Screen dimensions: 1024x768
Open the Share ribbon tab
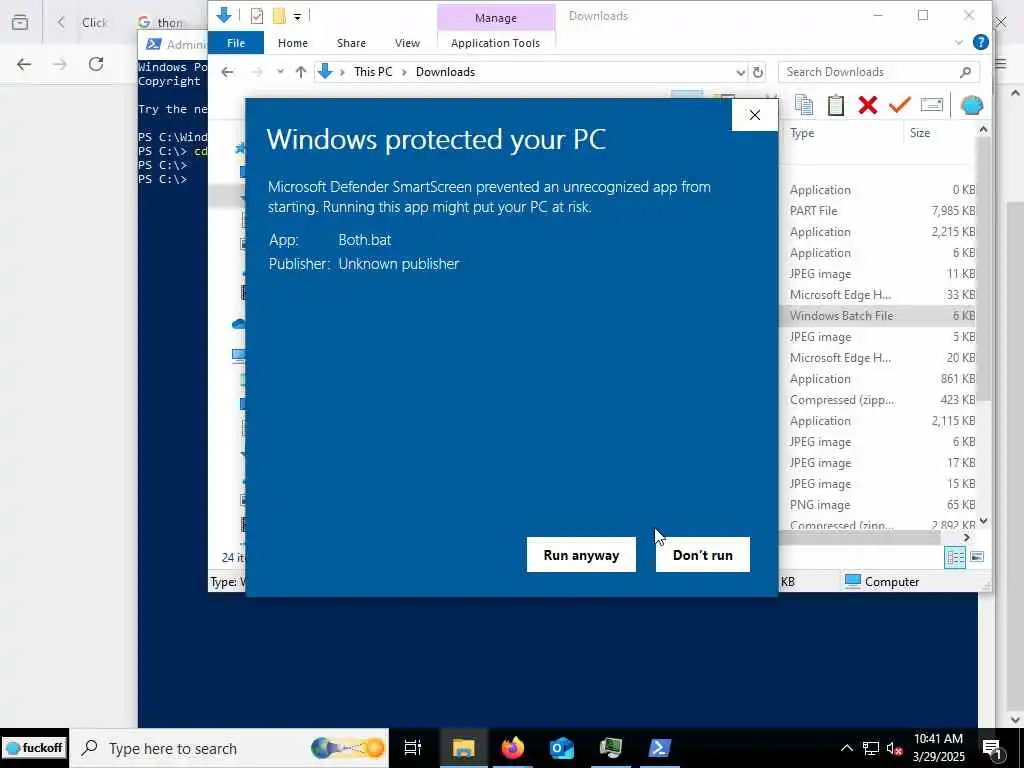coord(351,42)
